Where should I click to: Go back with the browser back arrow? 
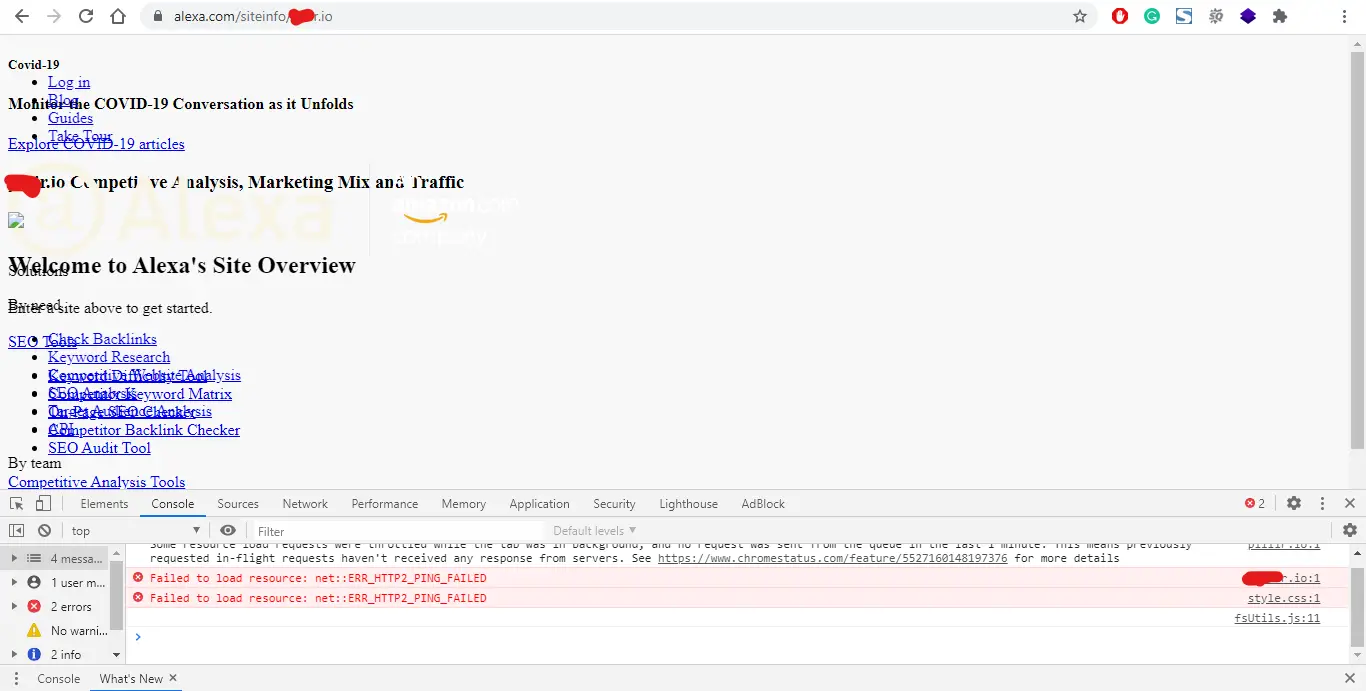pos(22,16)
